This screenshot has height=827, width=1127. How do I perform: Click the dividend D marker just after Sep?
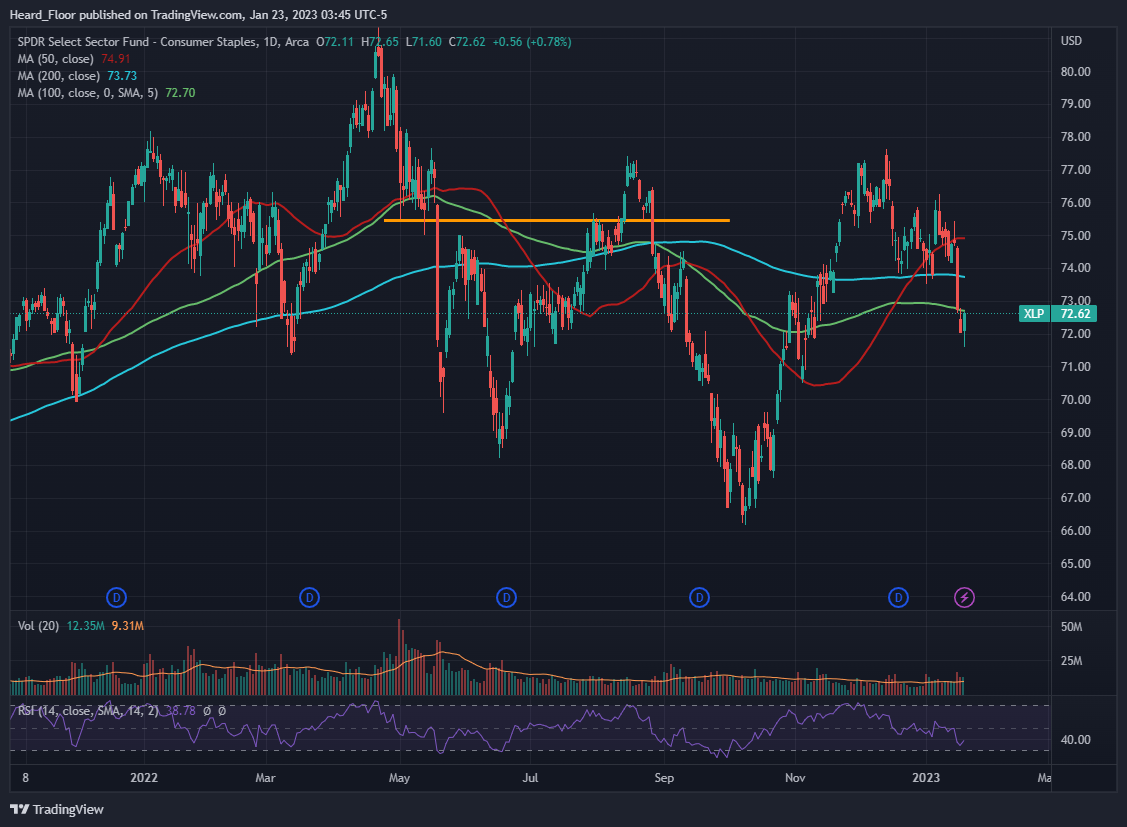[699, 597]
